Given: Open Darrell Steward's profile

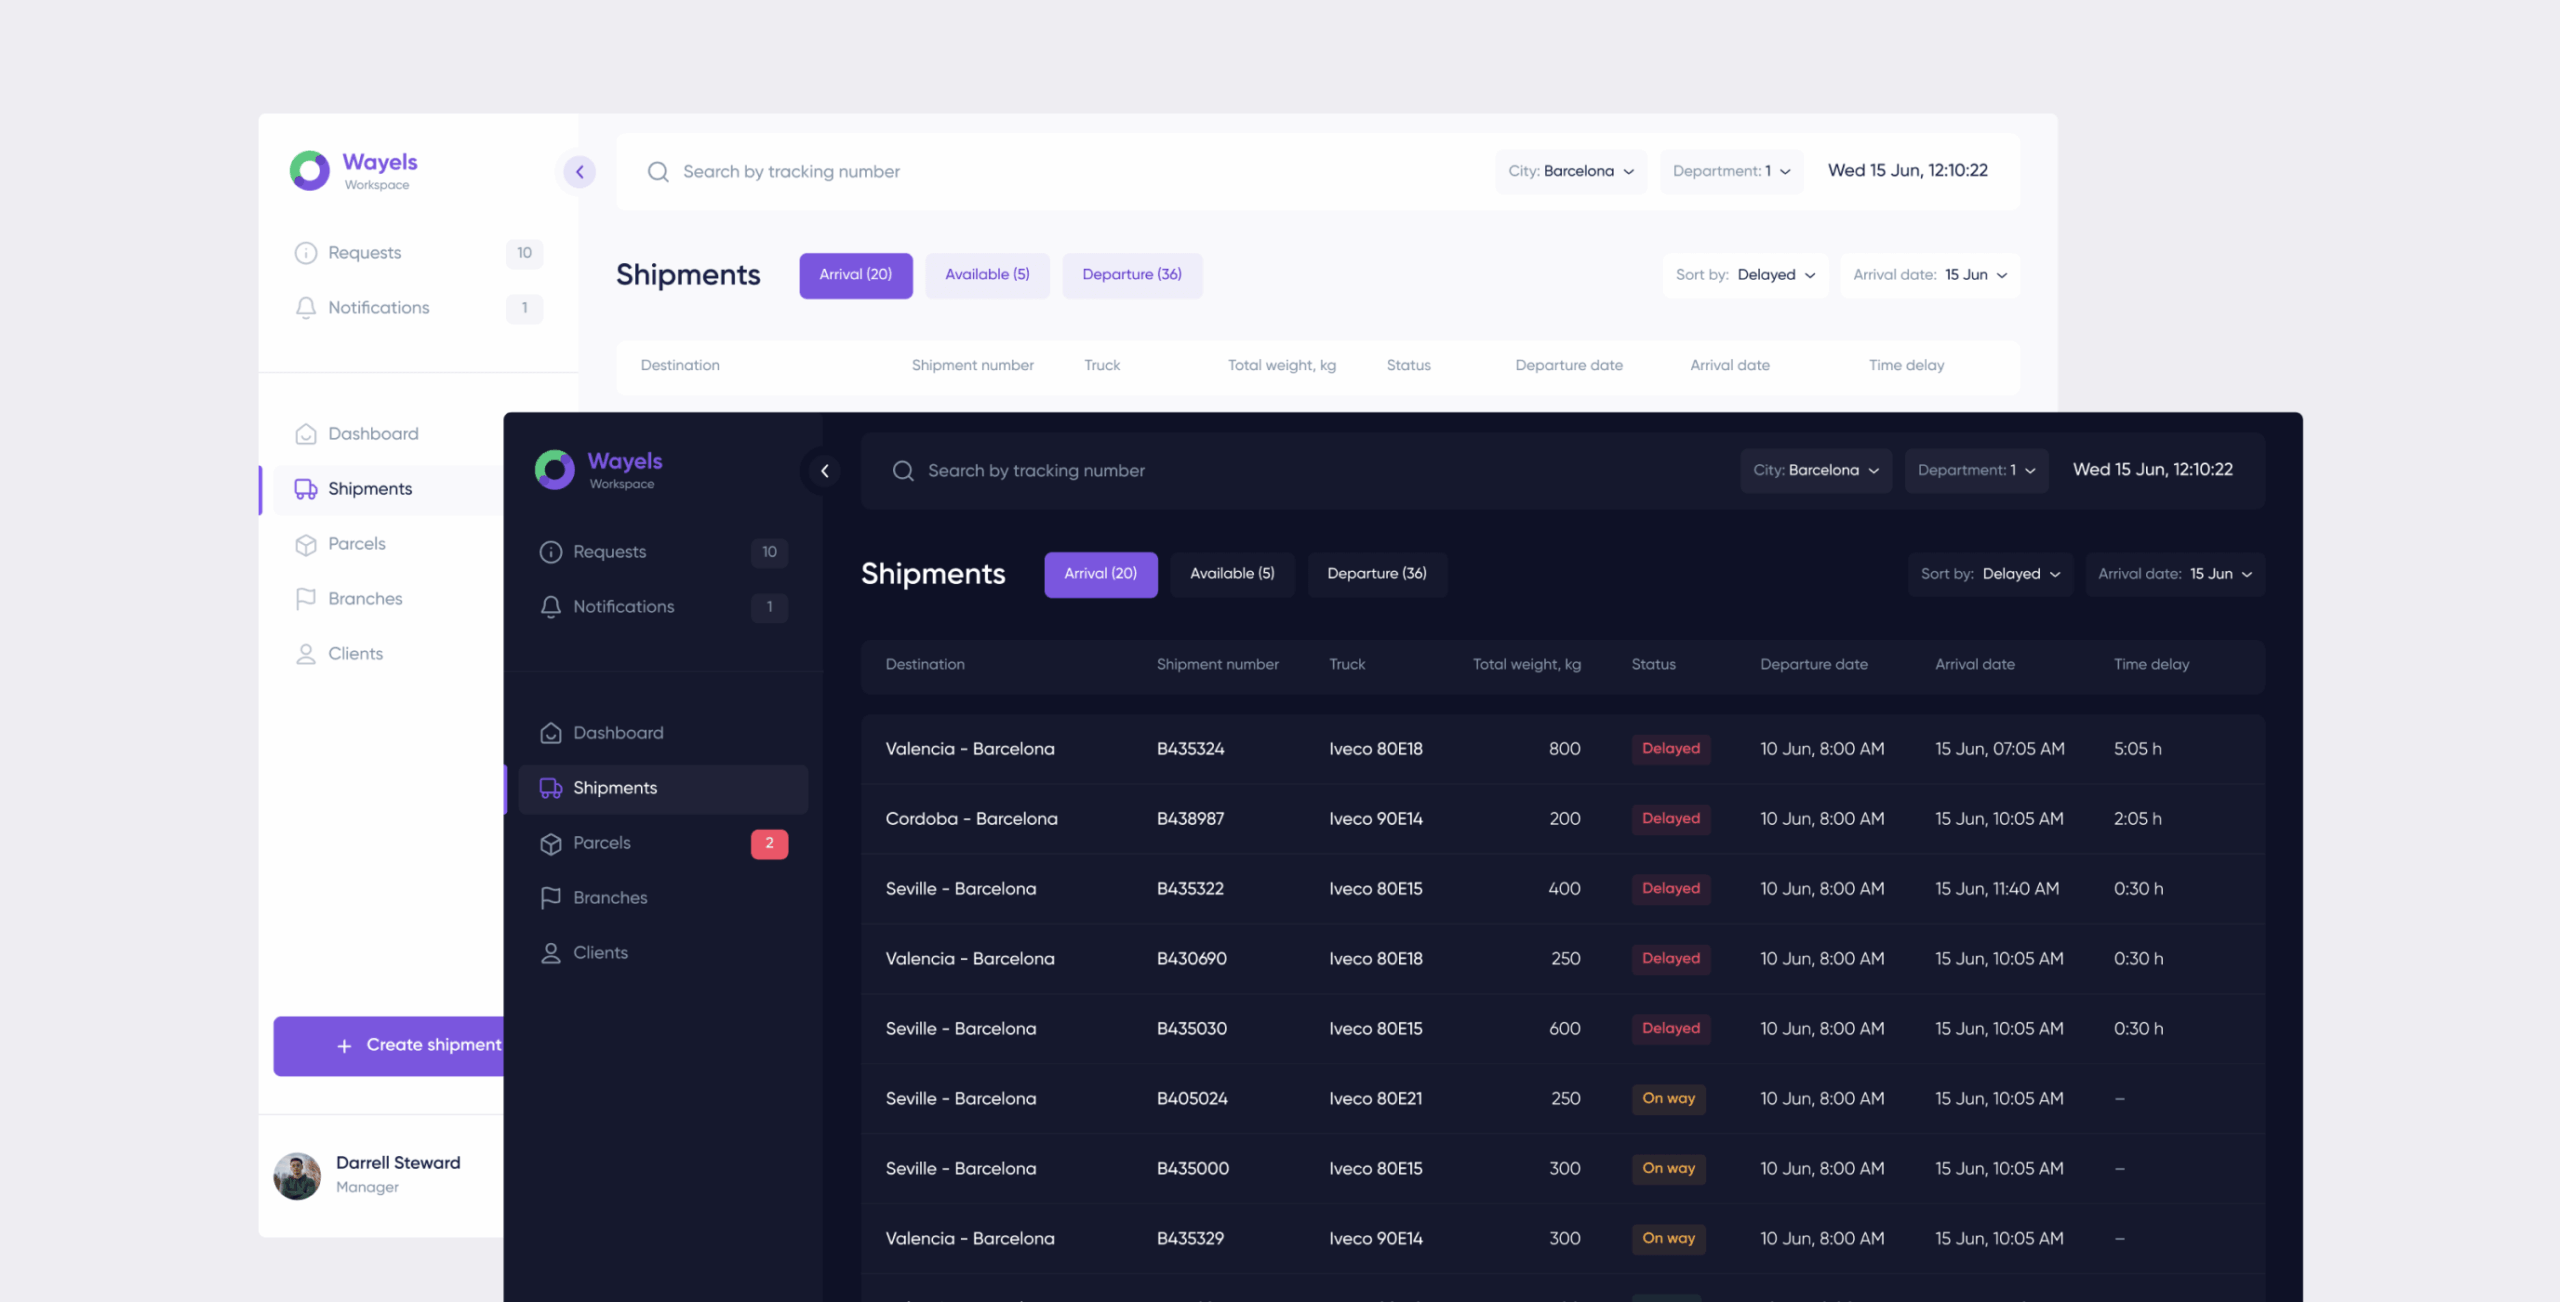Looking at the screenshot, I should 368,1174.
